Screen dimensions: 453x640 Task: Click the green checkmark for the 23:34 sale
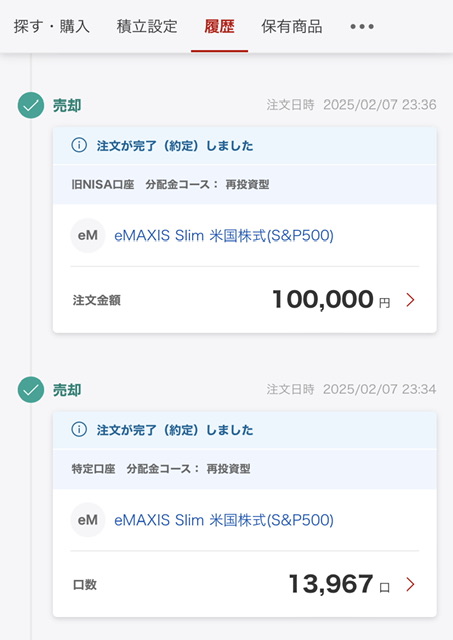[x=31, y=390]
